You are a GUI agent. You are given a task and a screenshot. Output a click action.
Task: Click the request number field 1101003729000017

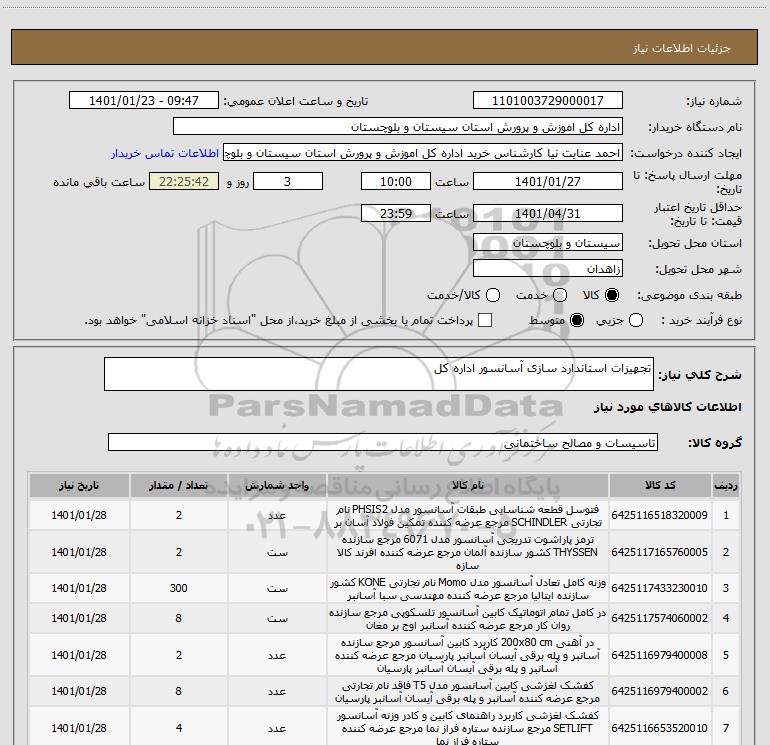point(548,101)
